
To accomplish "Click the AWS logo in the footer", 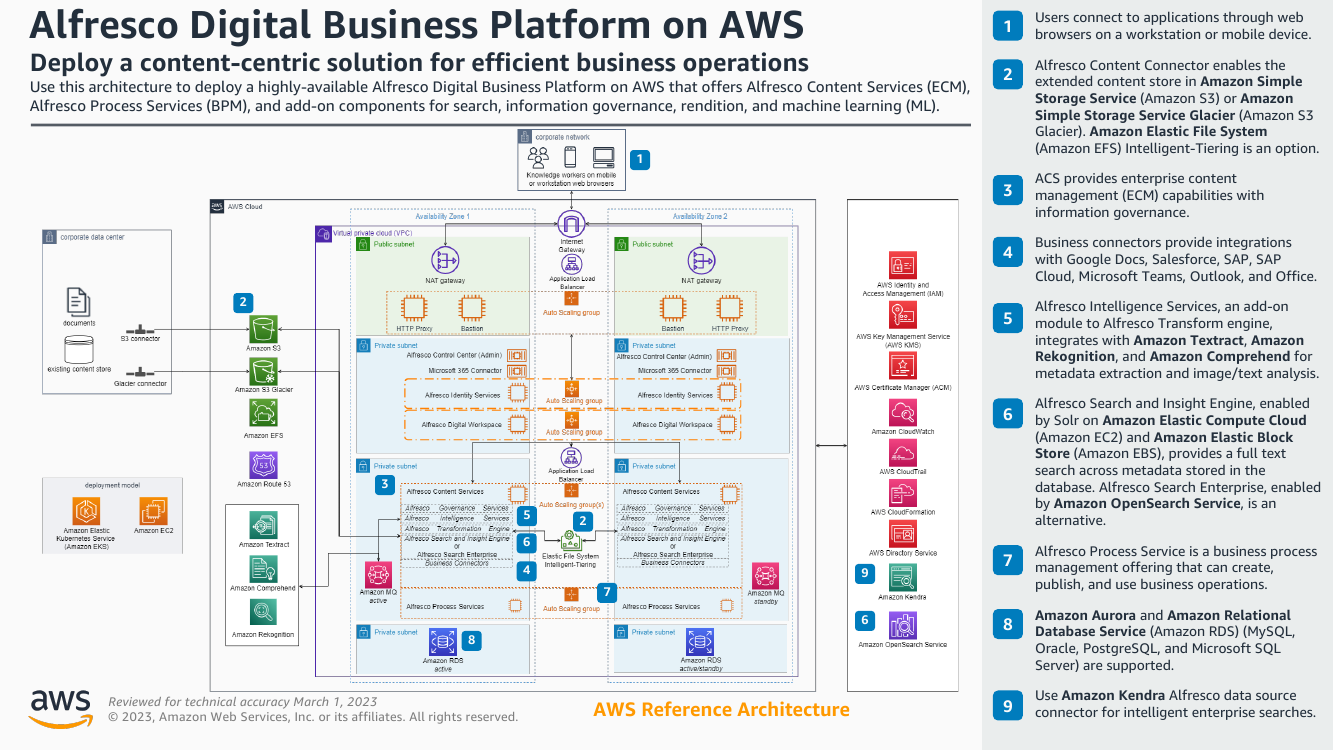I will coord(59,707).
